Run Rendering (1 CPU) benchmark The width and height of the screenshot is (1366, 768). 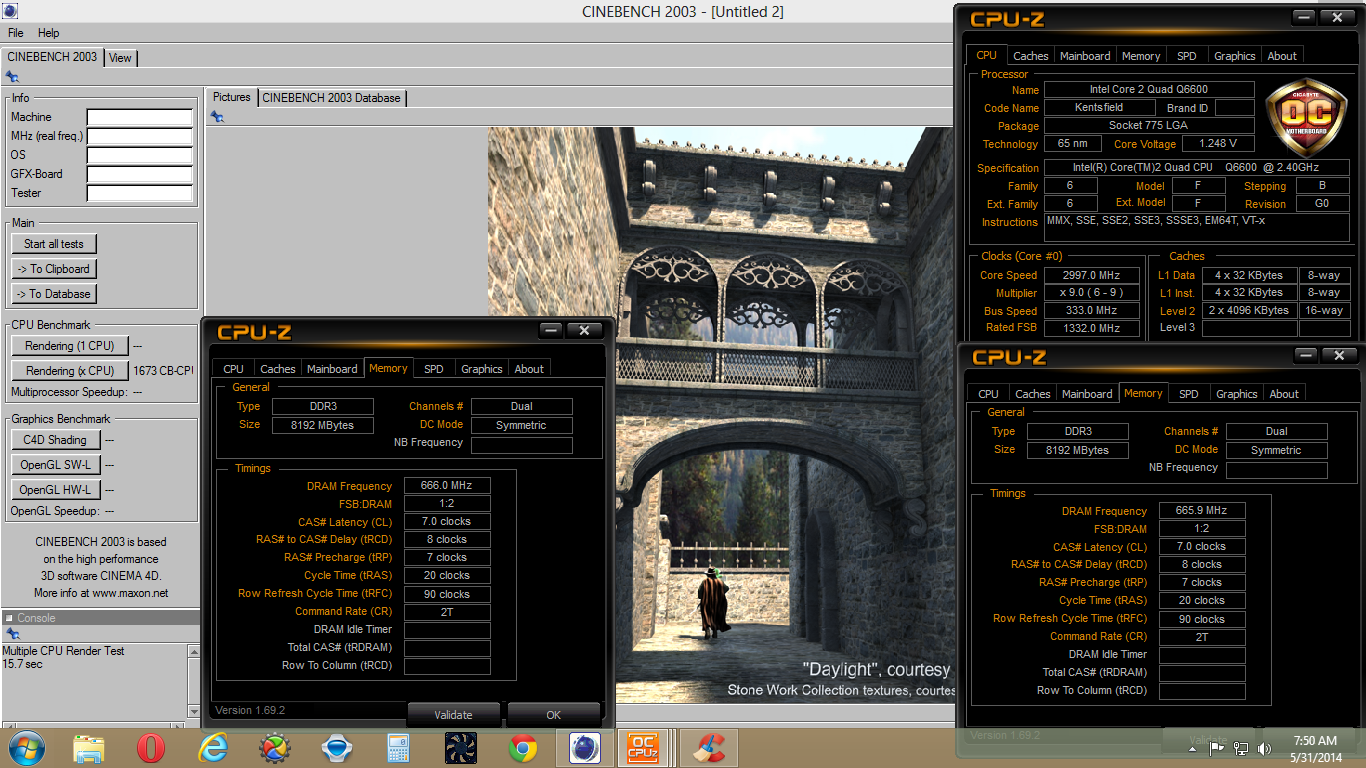click(70, 346)
